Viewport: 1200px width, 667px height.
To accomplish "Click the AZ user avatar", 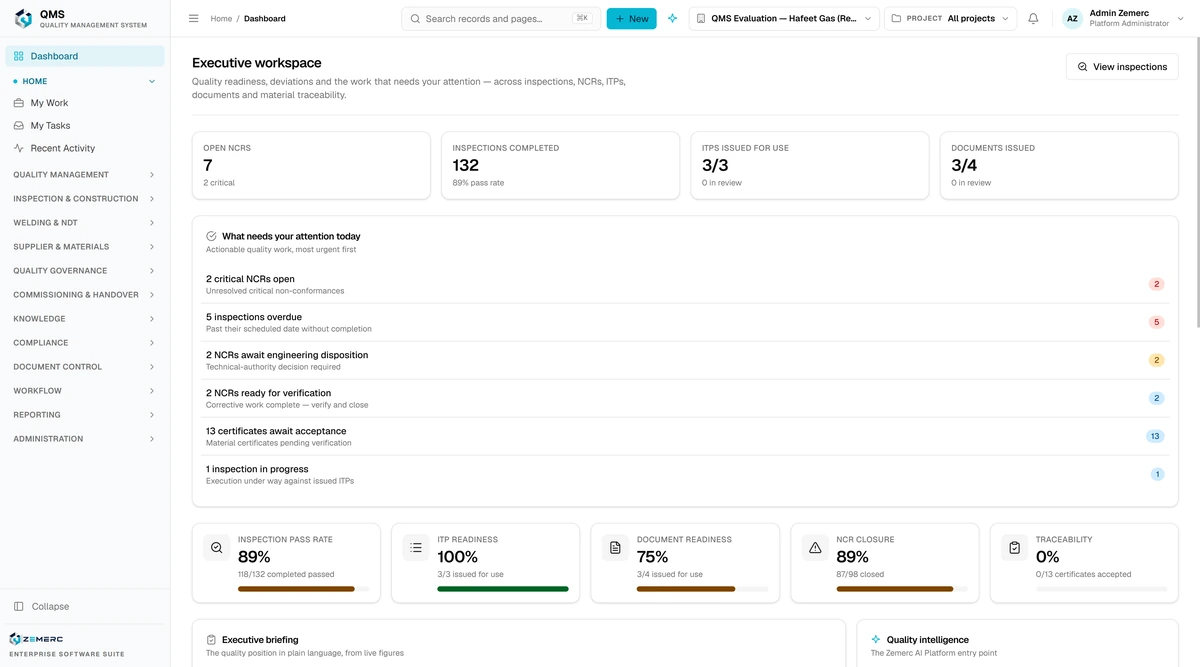I will click(1072, 19).
